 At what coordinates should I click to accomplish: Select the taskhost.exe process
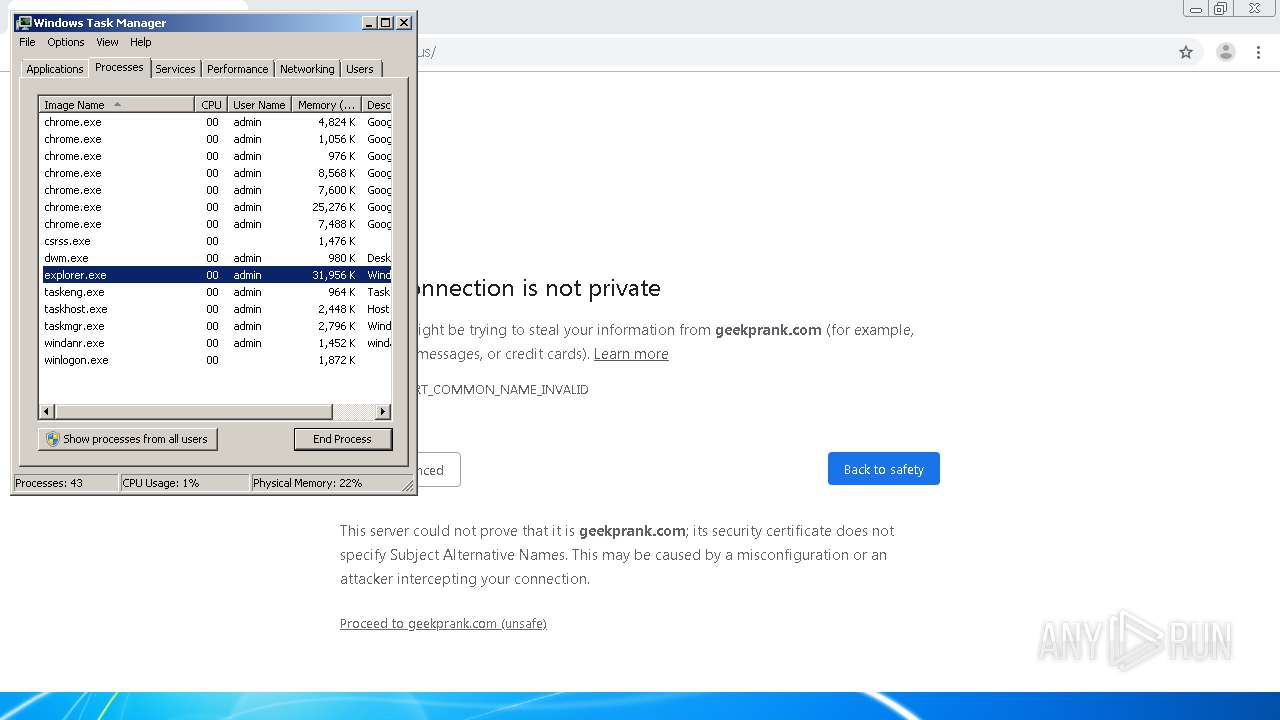click(215, 309)
